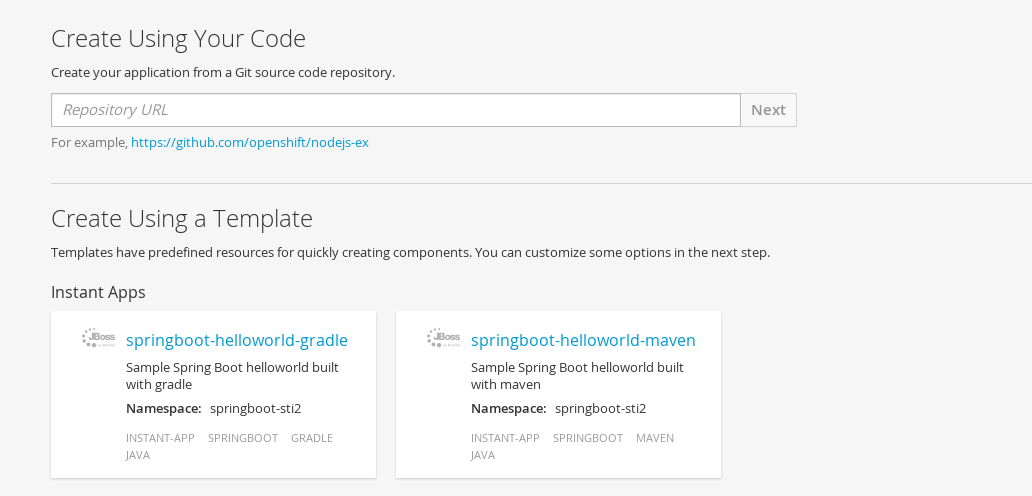
Task: Click the JAVA tag on the gradle card
Action: point(138,455)
